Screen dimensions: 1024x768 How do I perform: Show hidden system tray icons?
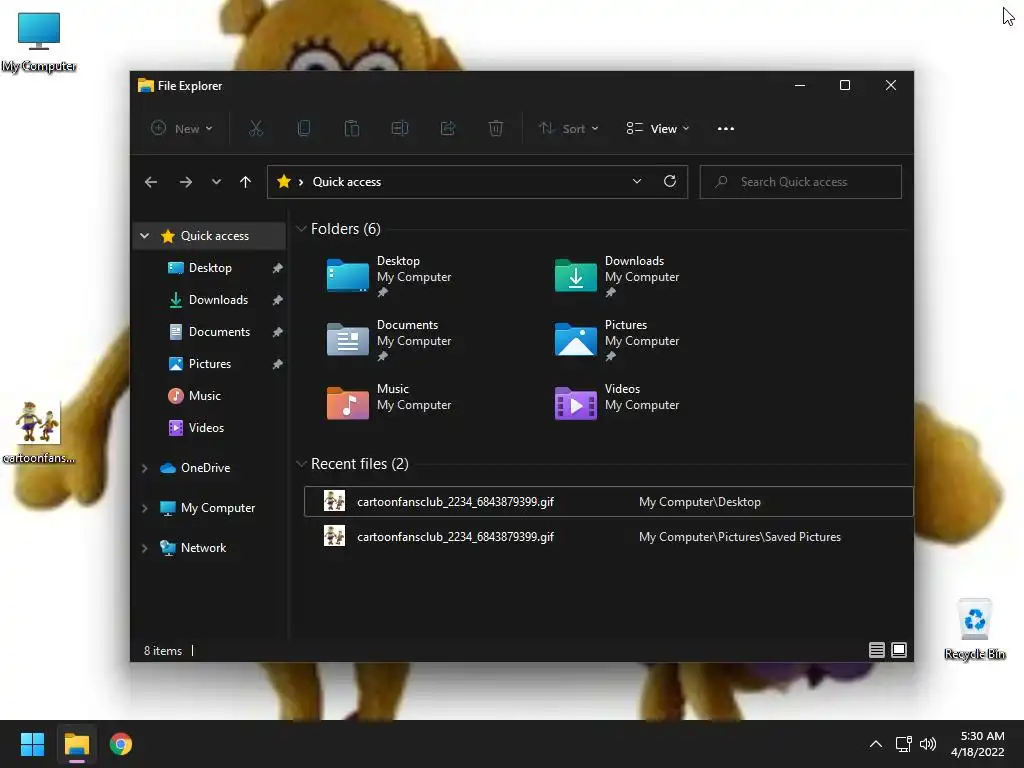click(x=876, y=744)
